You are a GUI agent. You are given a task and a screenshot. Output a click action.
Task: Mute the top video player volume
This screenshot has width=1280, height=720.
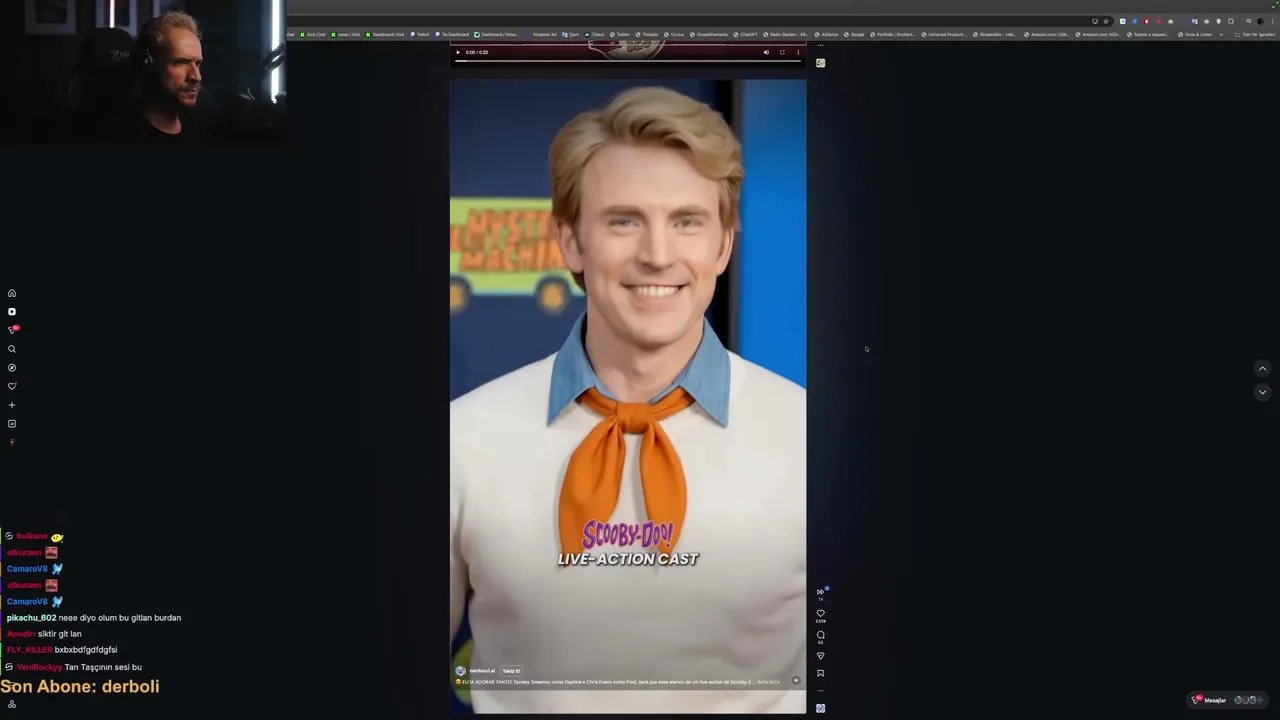766,52
